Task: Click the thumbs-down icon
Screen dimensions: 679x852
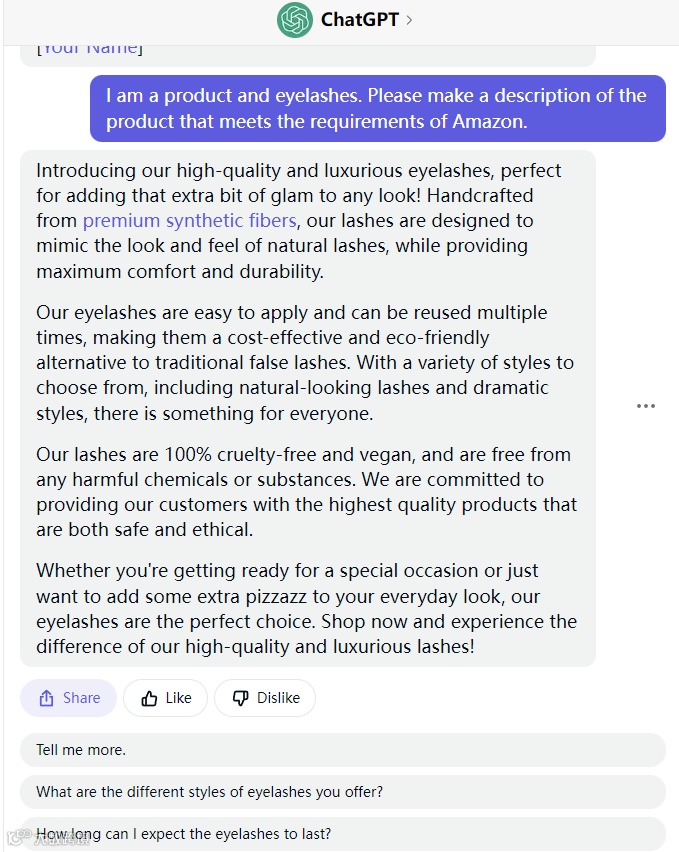Action: tap(241, 698)
